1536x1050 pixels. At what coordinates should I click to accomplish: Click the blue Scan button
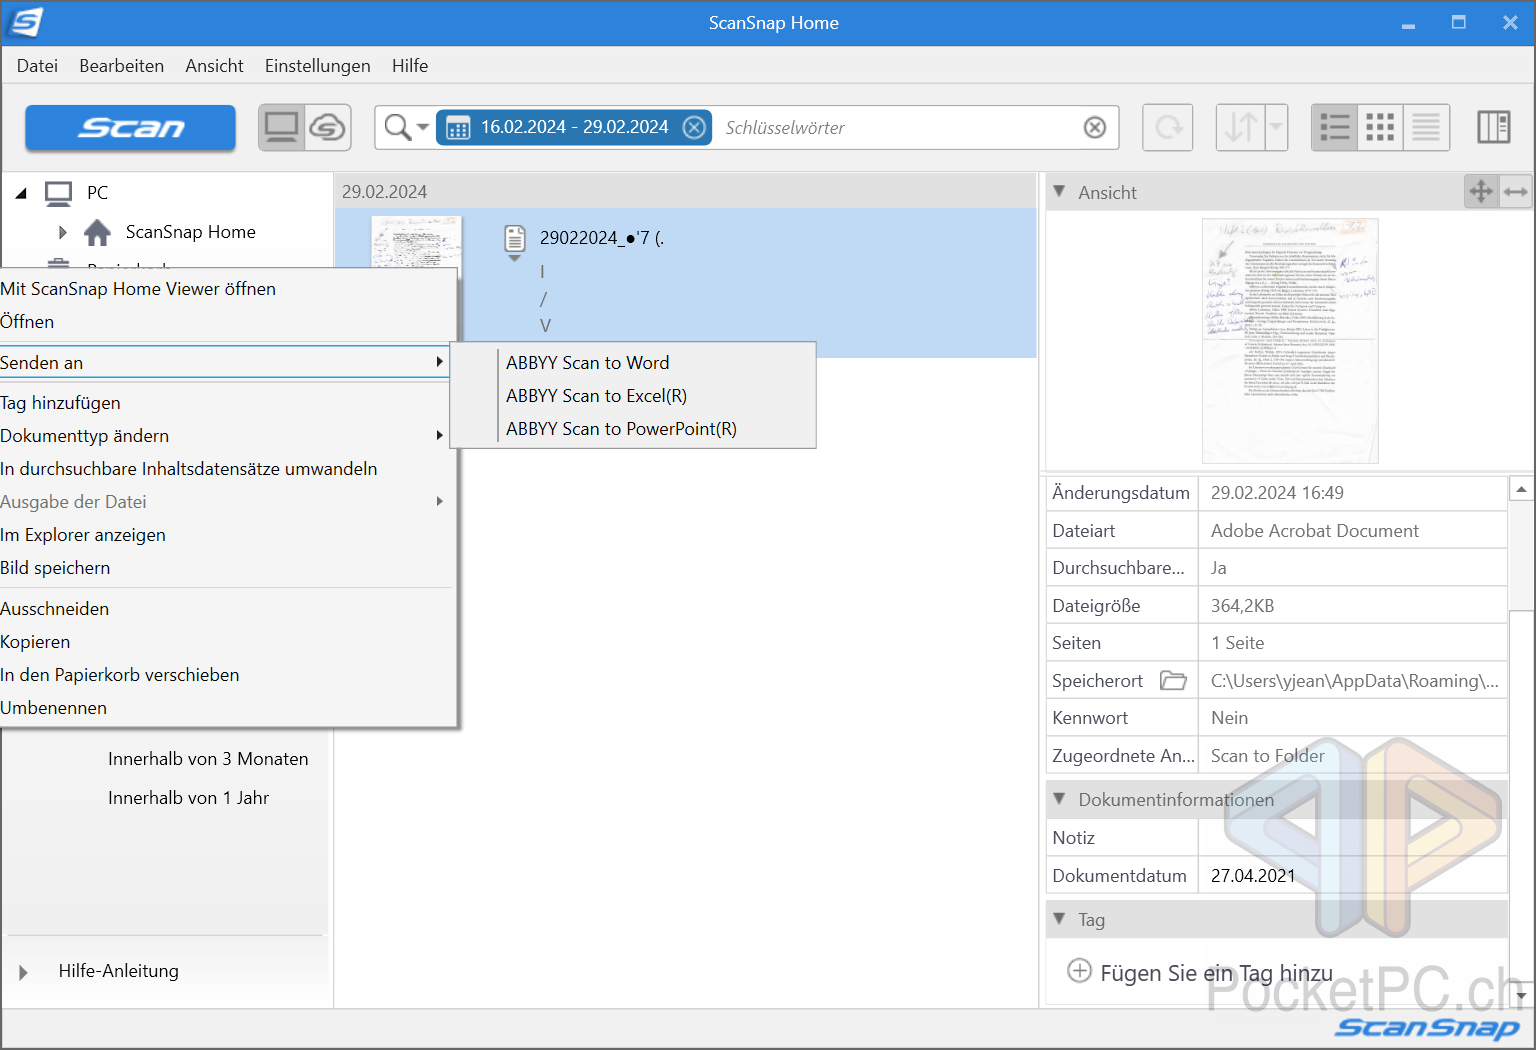(130, 128)
